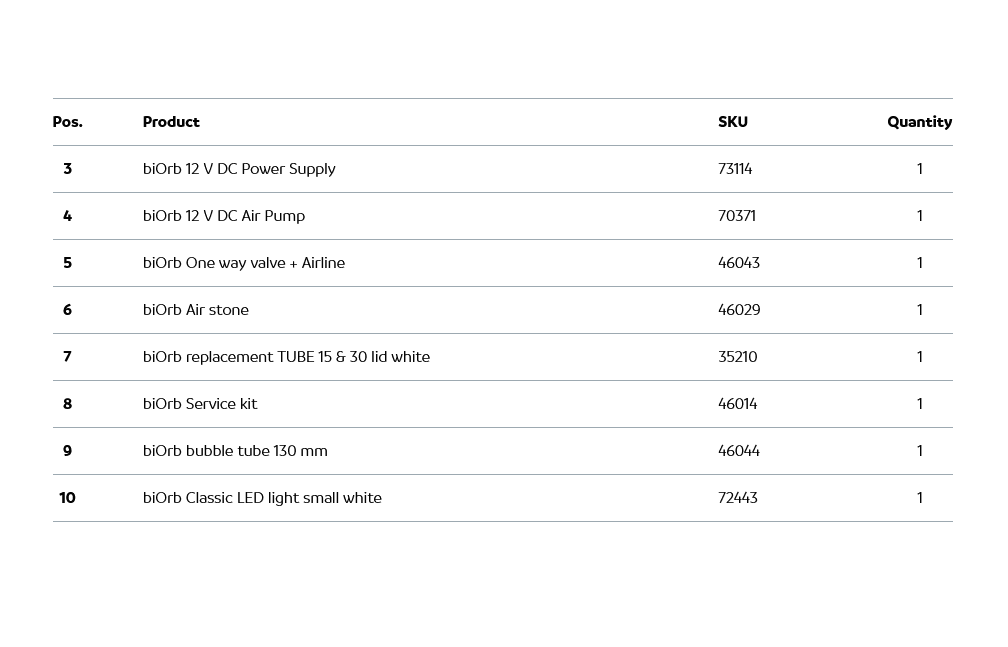Click the Pos. column header
Screen dimensions: 1008x647
point(67,122)
